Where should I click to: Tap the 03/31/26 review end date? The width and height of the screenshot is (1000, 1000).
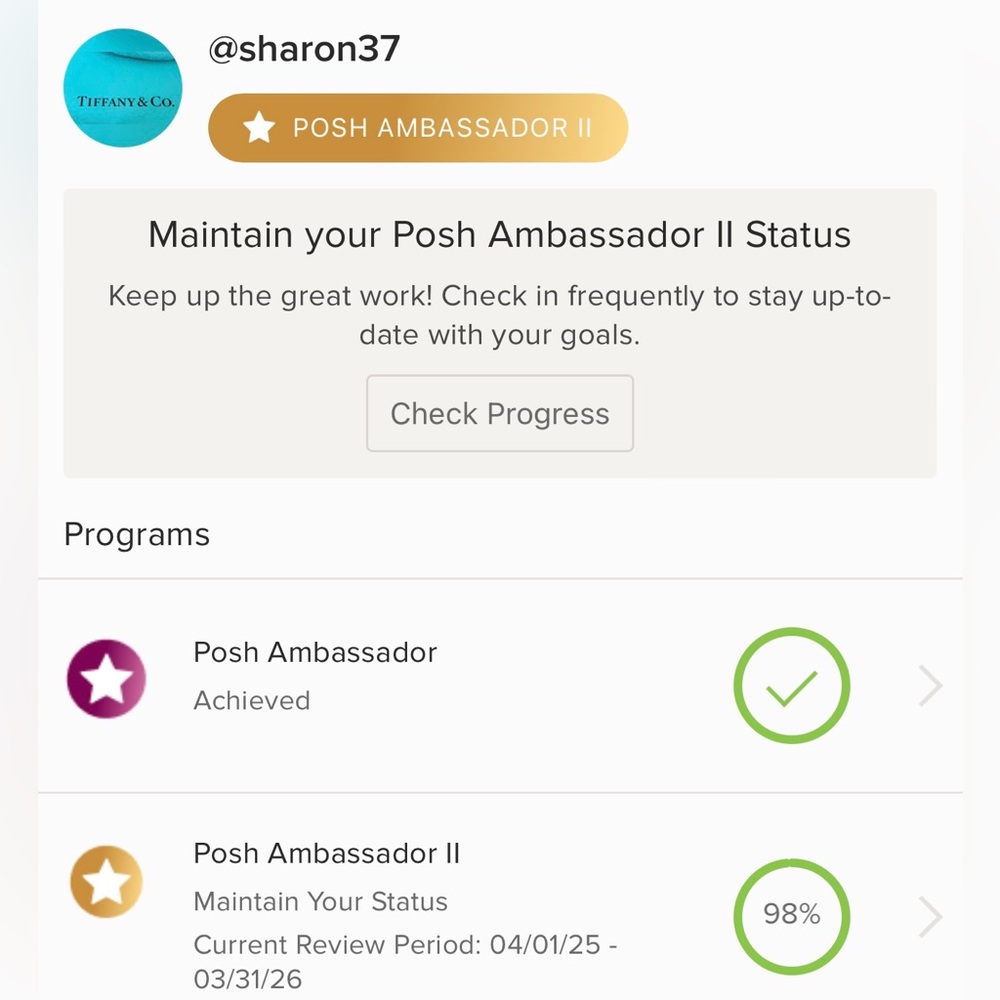(x=247, y=978)
